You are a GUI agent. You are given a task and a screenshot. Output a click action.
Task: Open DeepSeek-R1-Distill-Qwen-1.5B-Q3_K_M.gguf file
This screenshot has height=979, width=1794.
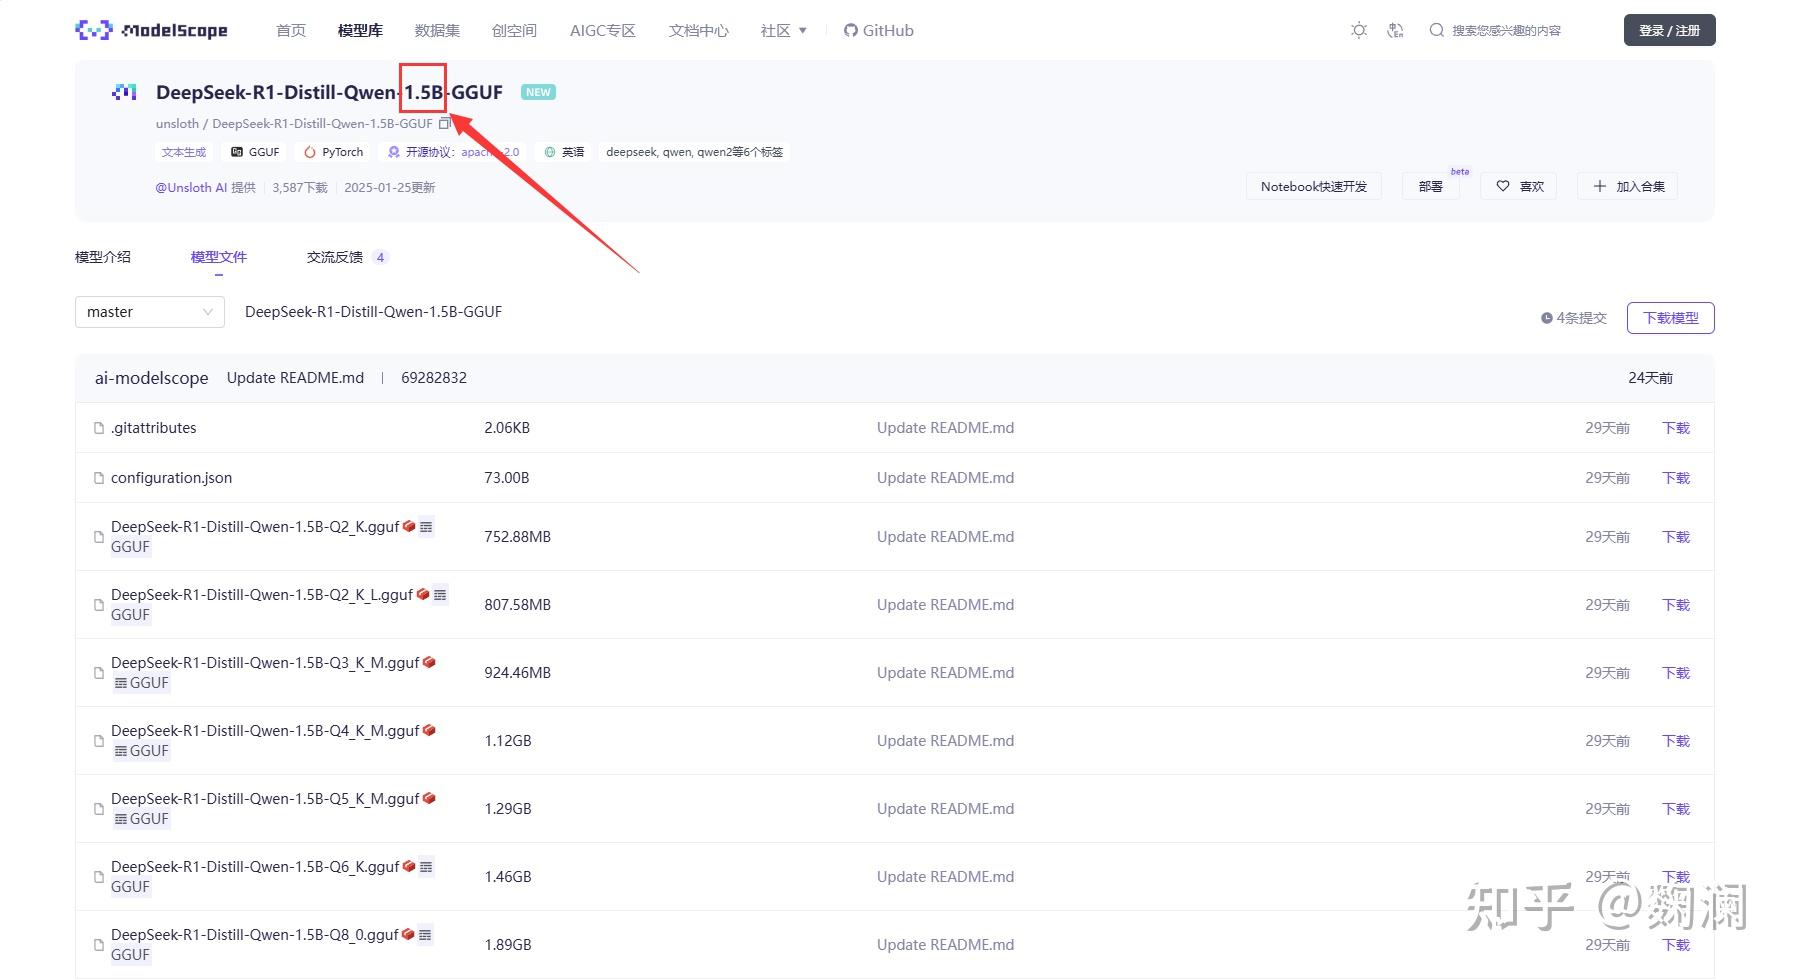[265, 662]
